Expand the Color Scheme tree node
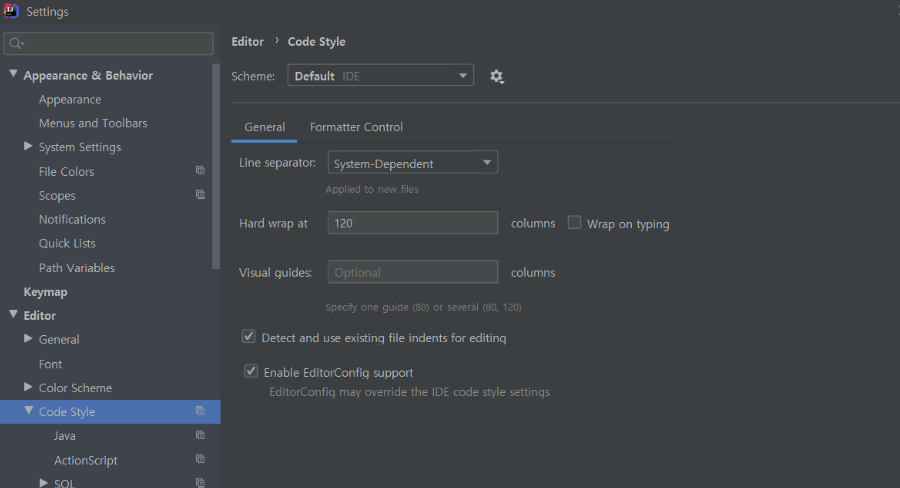Screen dimensions: 900x488 click(29, 387)
